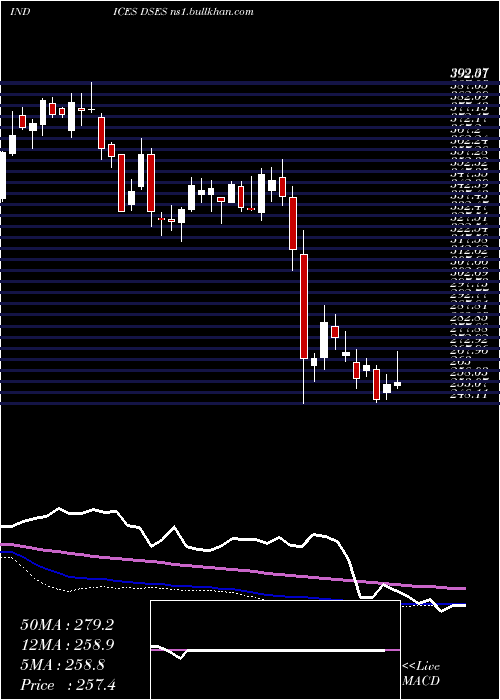This screenshot has height=700, width=500.
Task: Click the '50MA : 279.2' text
Action: [67, 625]
